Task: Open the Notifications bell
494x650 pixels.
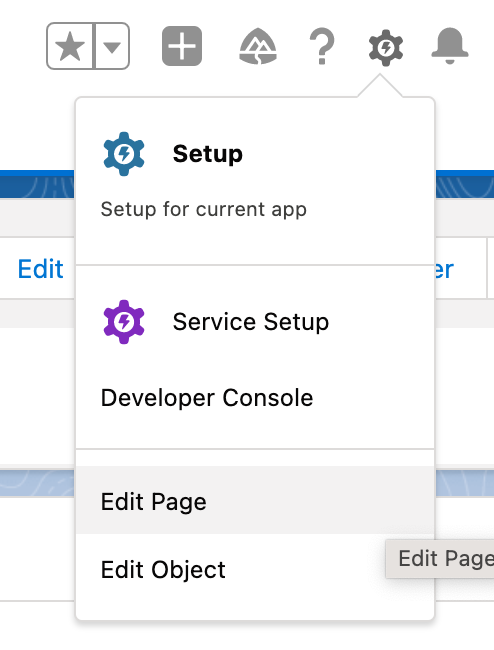Action: point(450,46)
